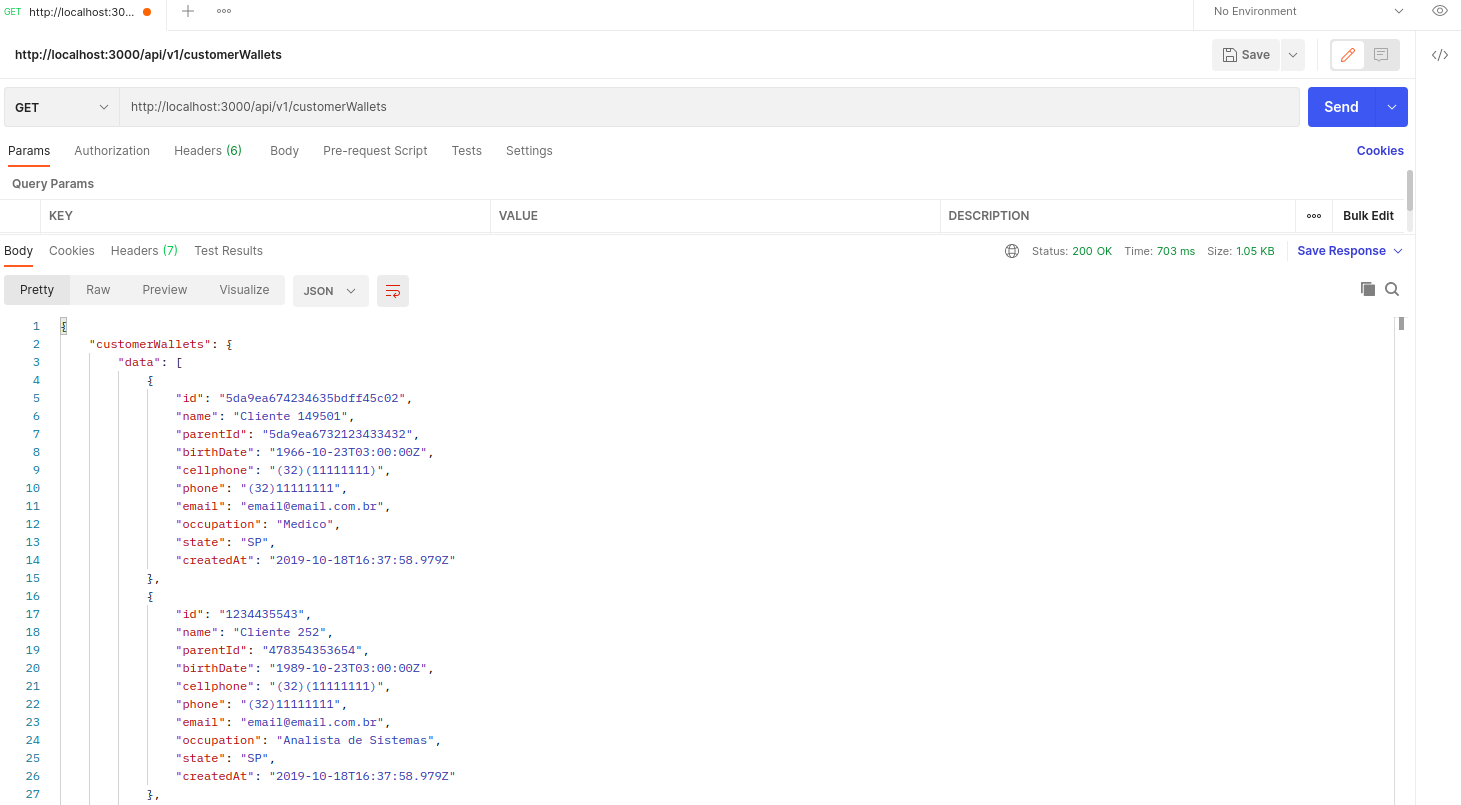Switch to edit mode pencil icon
The width and height of the screenshot is (1461, 805).
click(x=1348, y=55)
